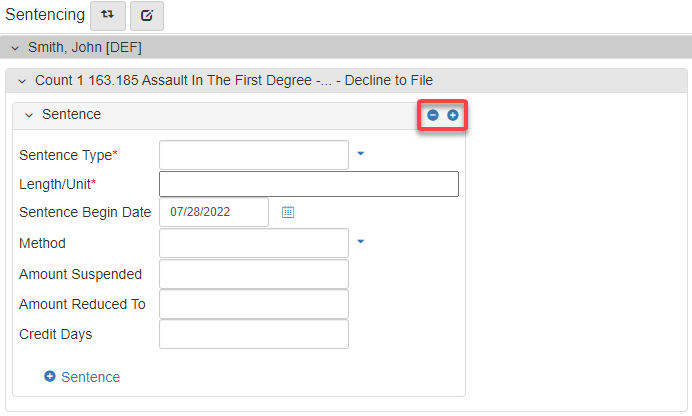Click the Credit Days text box
The image size is (692, 416).
click(x=253, y=334)
